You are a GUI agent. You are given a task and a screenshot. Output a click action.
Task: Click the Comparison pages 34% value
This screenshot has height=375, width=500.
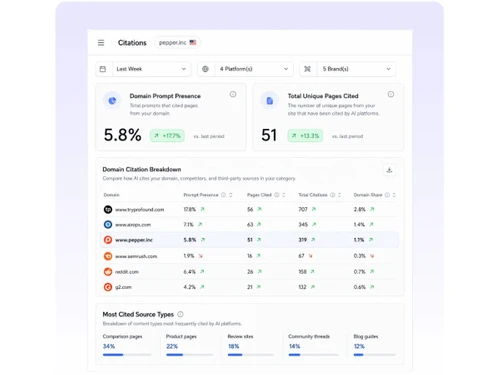(x=109, y=346)
